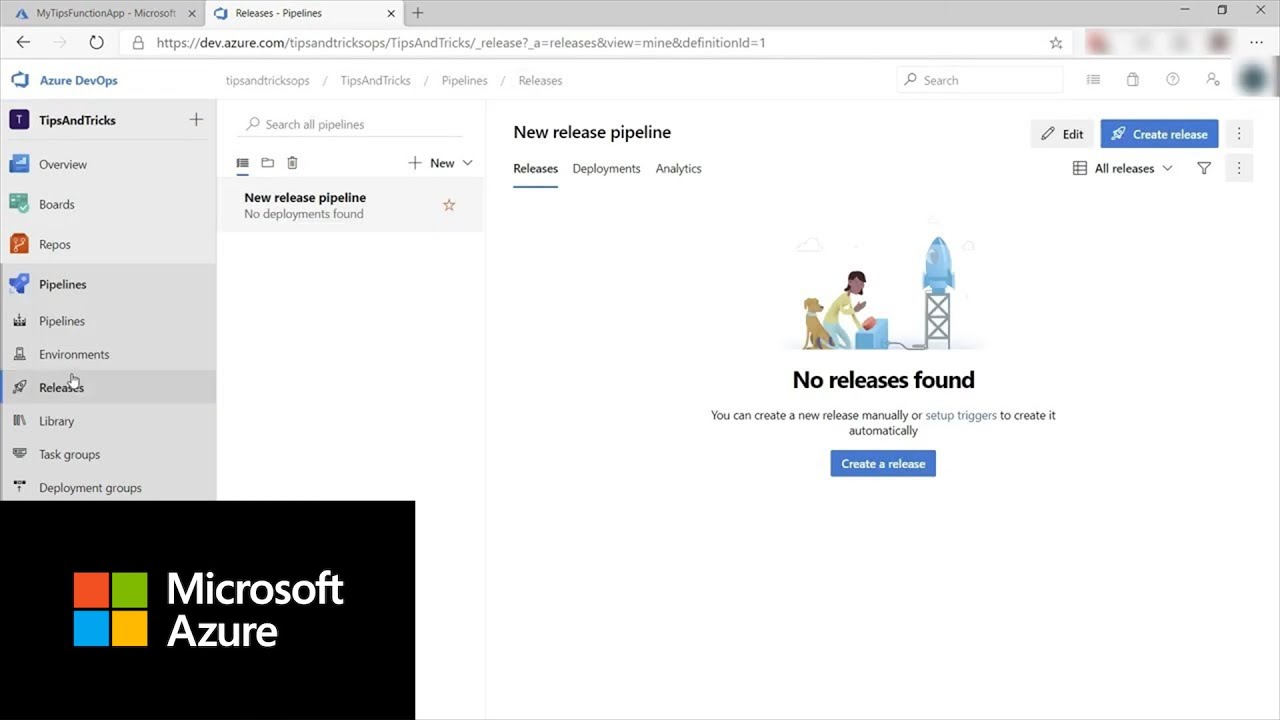Open the work items list icon
The width and height of the screenshot is (1280, 720).
[1093, 80]
